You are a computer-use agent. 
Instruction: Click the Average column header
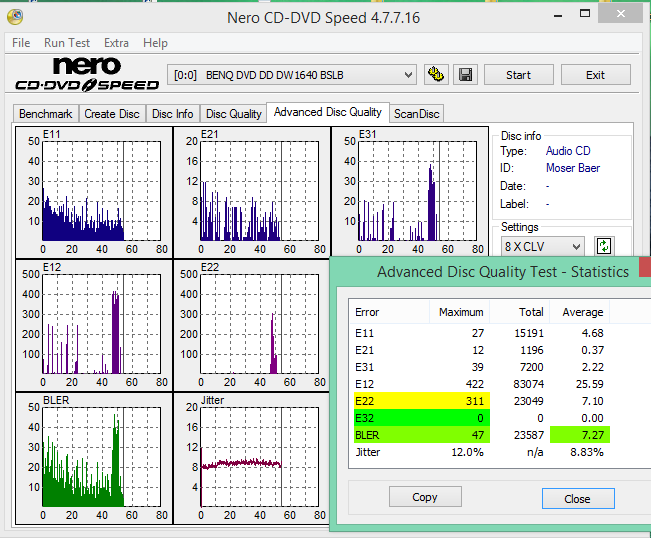(580, 312)
